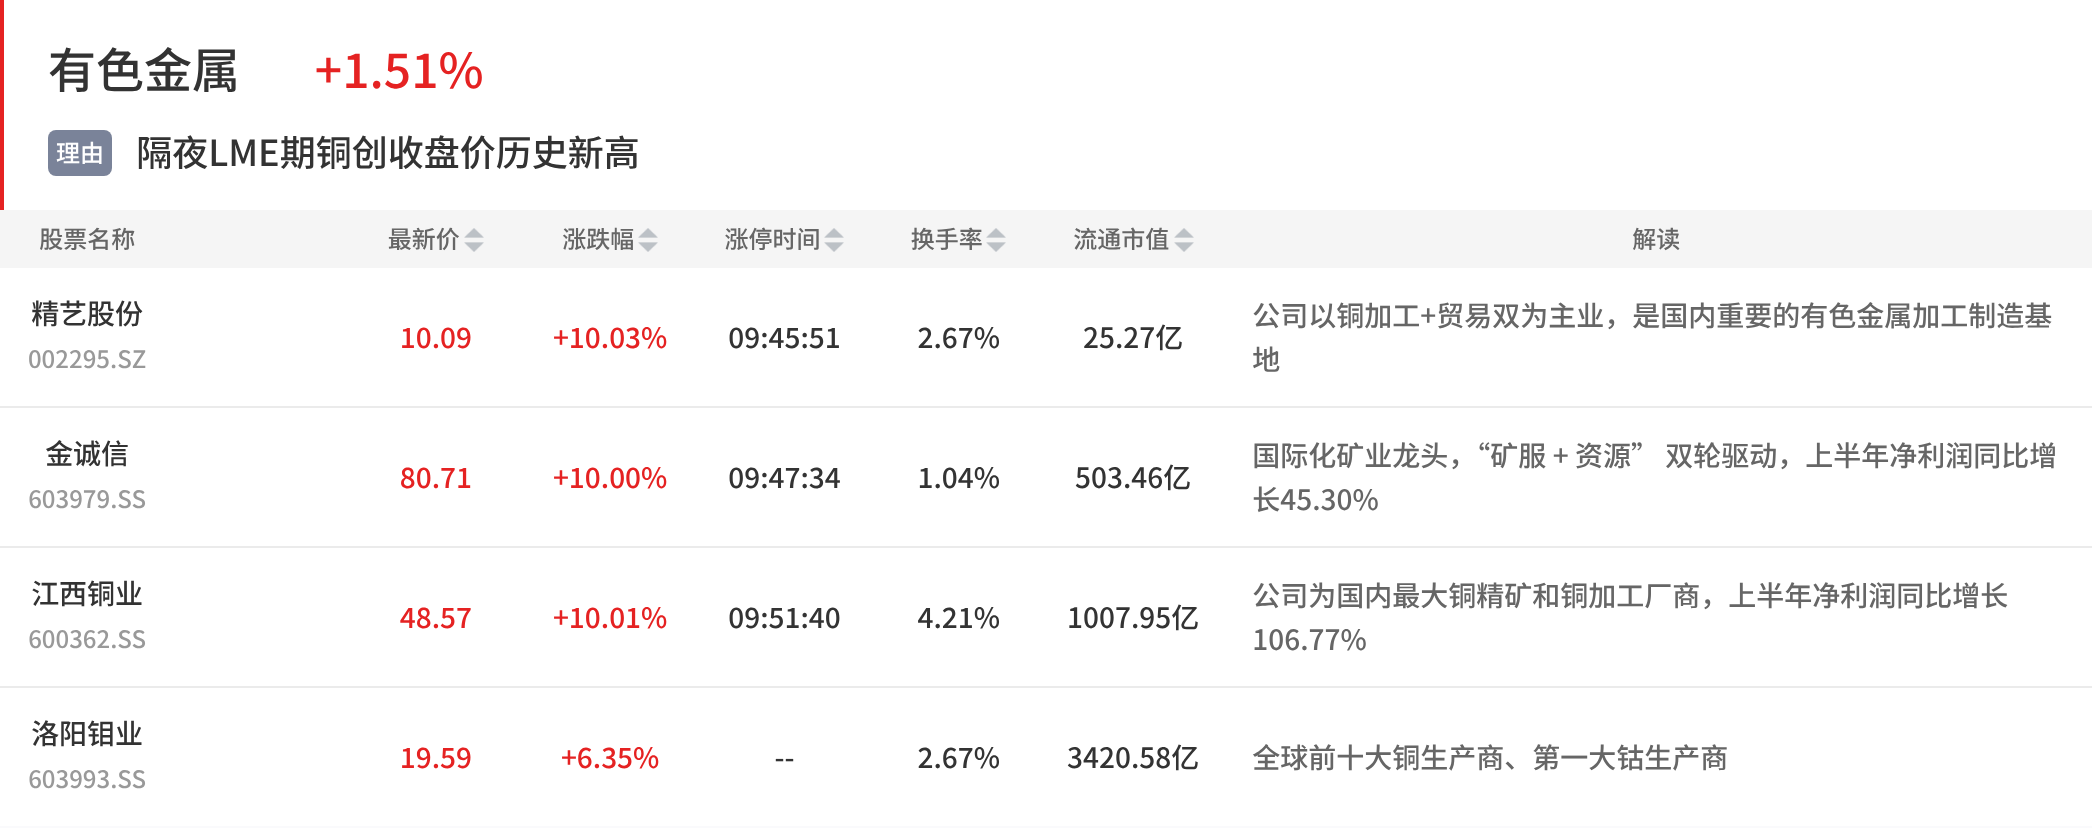Click the 理由 badge icon

tap(80, 153)
